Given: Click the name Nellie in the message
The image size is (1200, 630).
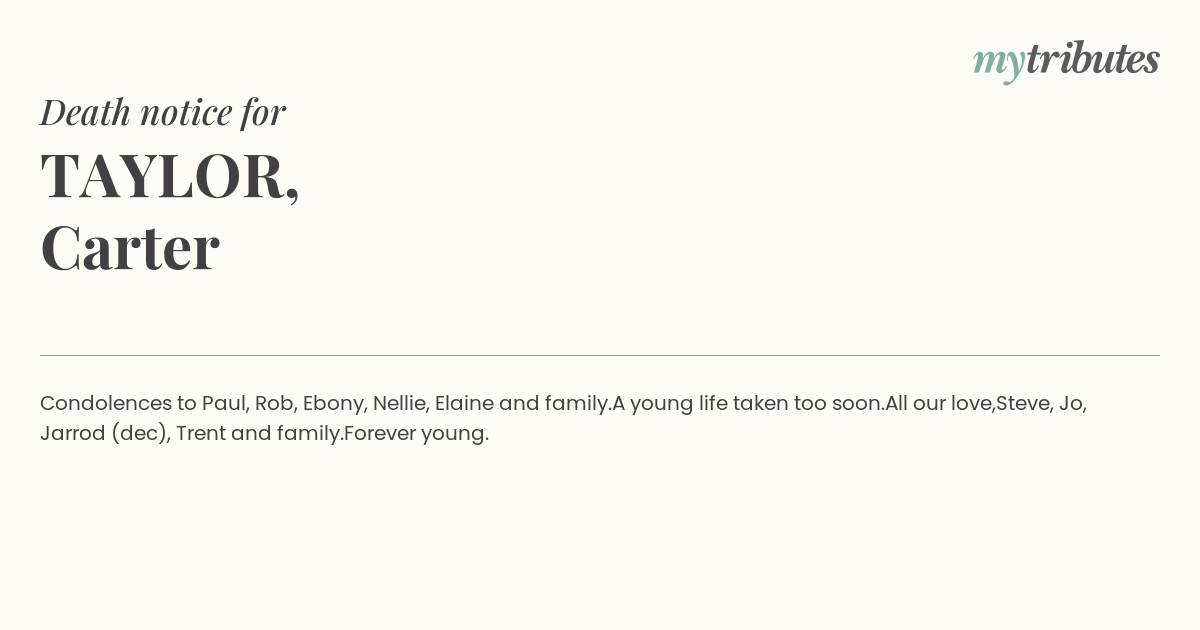Looking at the screenshot, I should [x=399, y=403].
